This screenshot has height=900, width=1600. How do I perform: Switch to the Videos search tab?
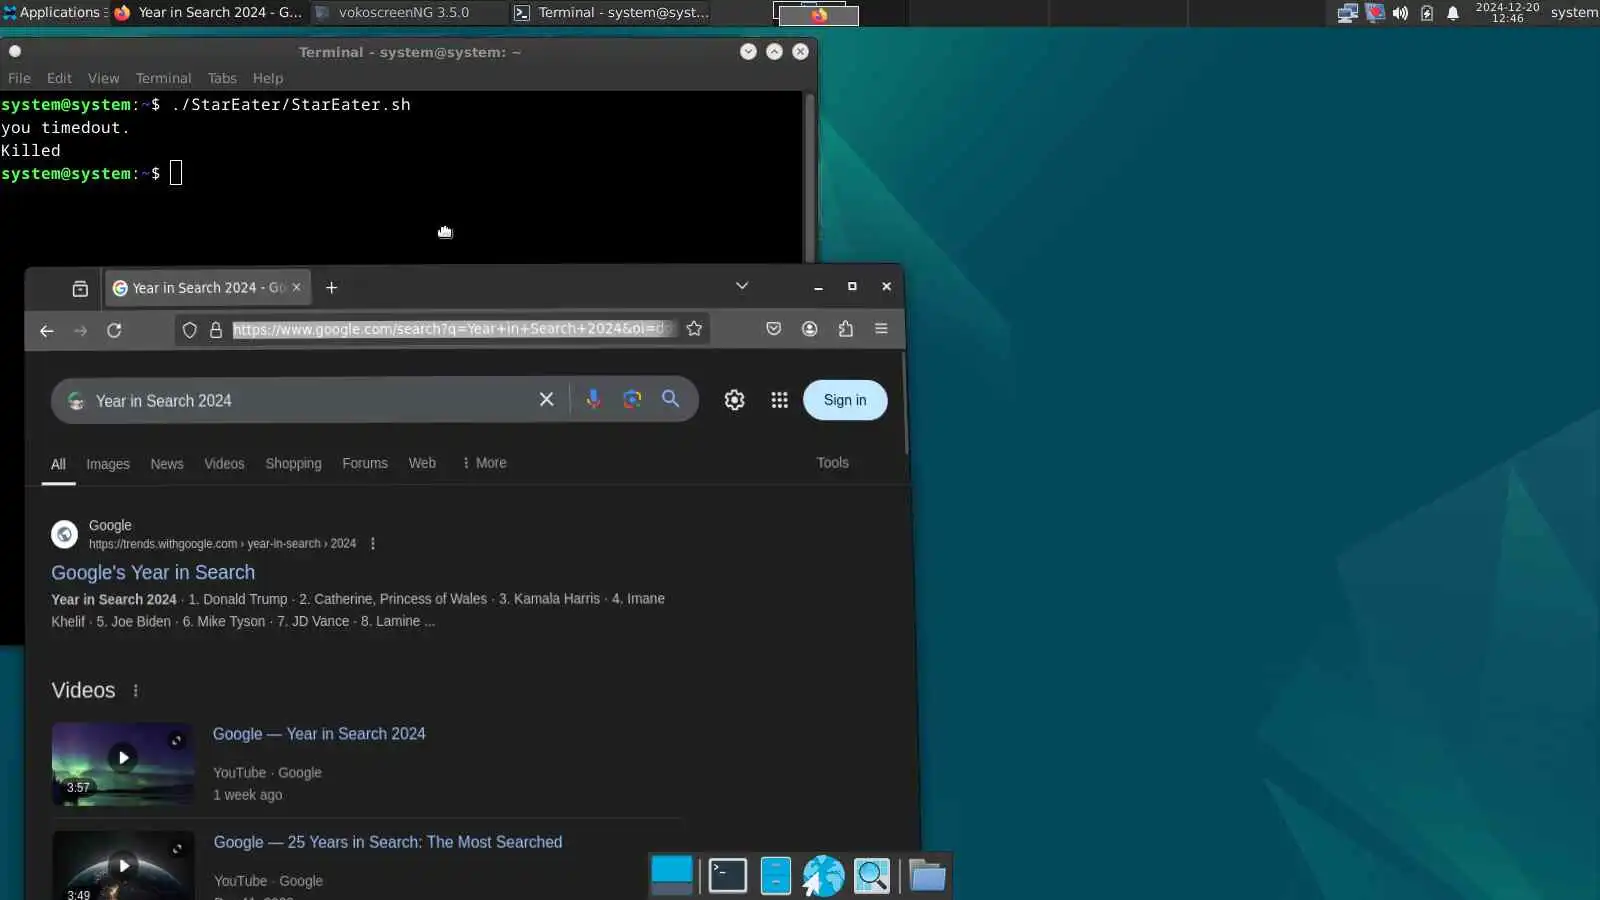(x=224, y=464)
